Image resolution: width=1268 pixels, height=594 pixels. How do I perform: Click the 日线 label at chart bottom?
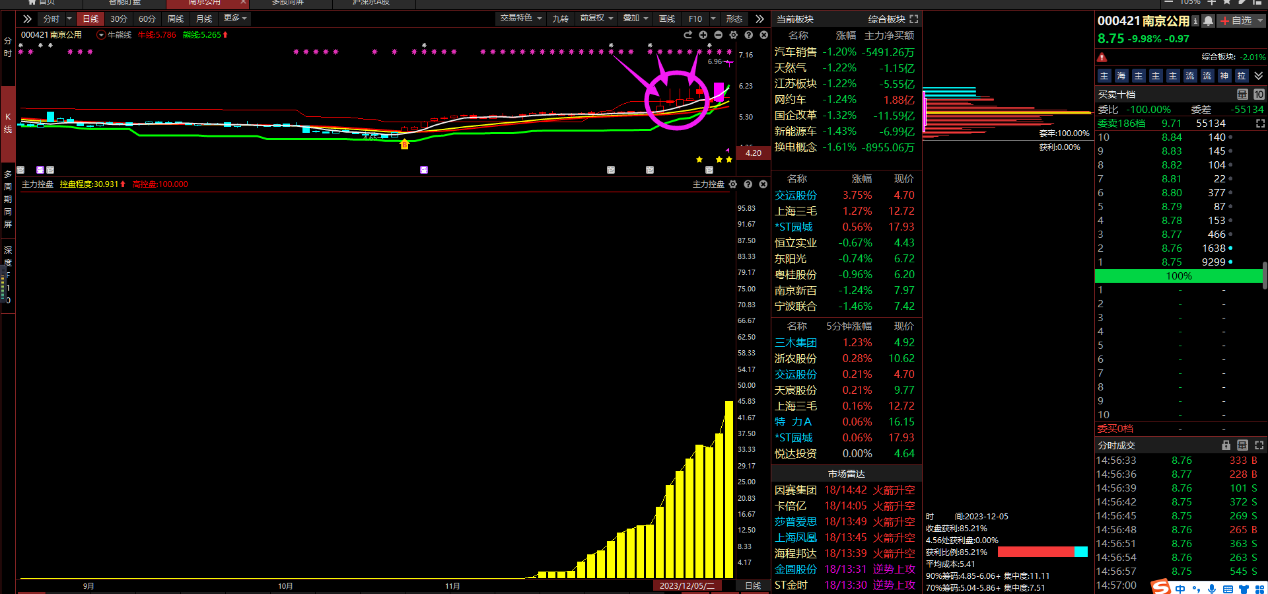(753, 585)
